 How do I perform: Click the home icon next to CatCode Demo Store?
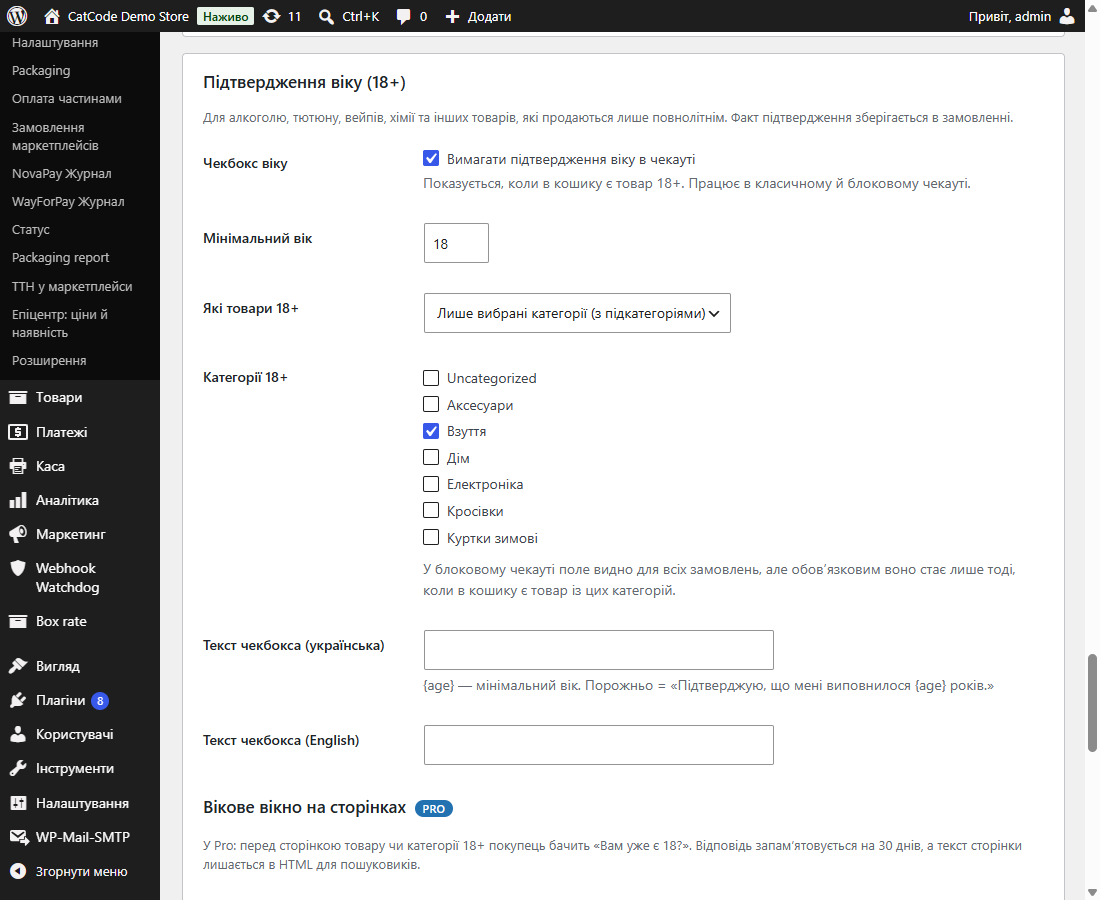(x=51, y=16)
